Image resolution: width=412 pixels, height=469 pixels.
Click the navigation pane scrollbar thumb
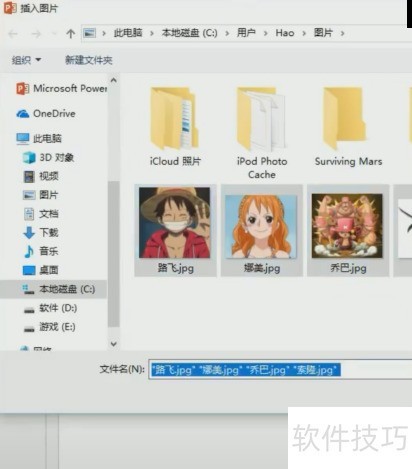[x=114, y=254]
